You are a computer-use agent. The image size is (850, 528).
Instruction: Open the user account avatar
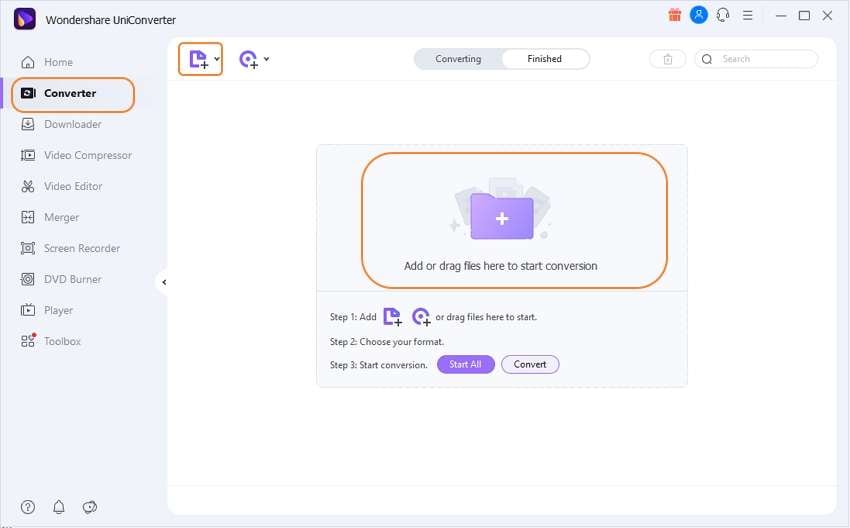(699, 15)
